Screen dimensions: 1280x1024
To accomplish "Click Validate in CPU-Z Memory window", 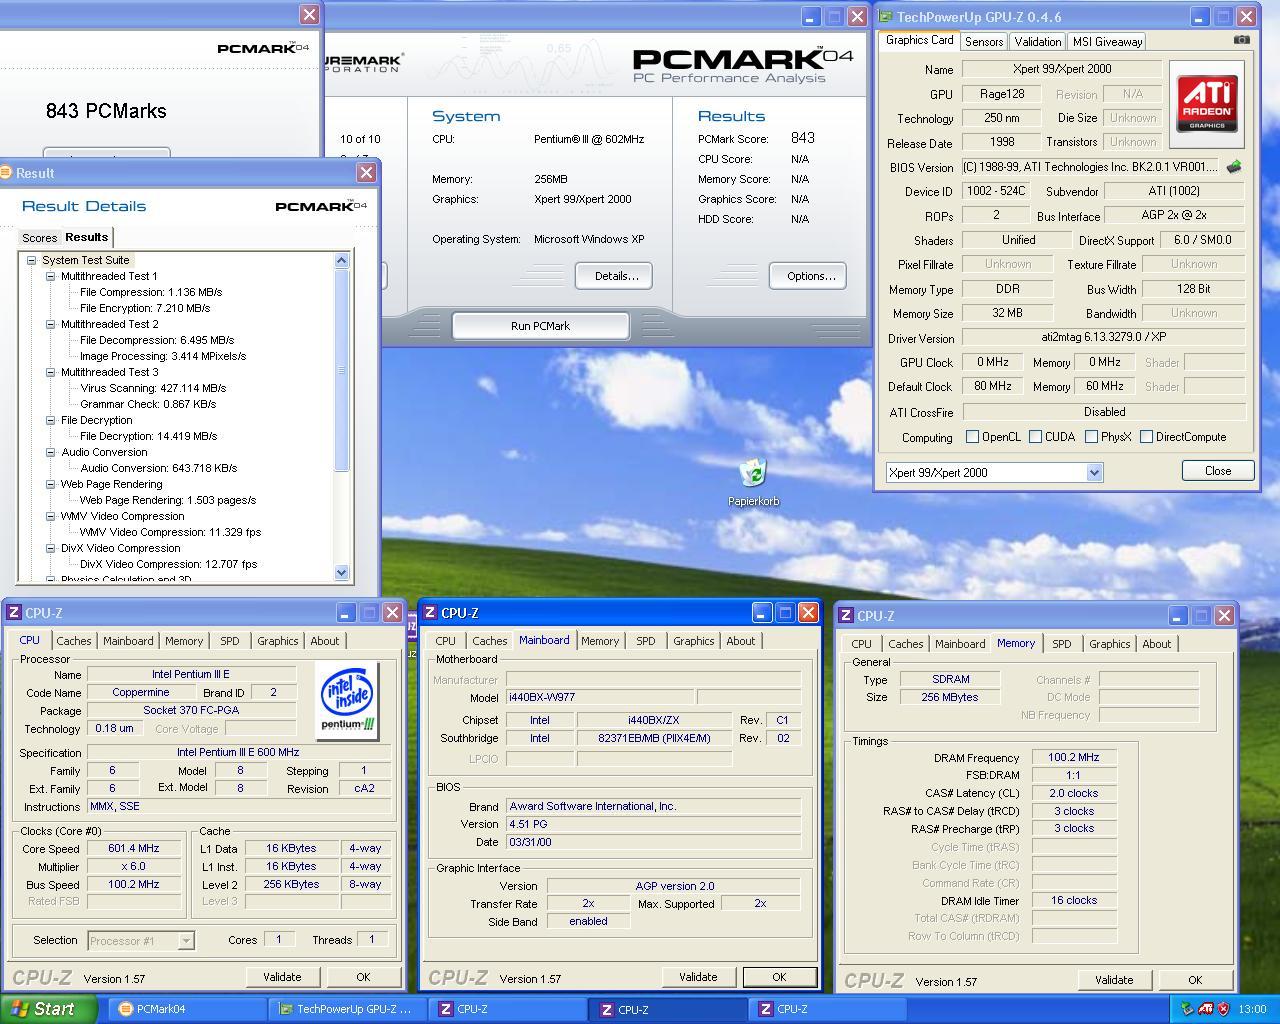I will point(1114,980).
